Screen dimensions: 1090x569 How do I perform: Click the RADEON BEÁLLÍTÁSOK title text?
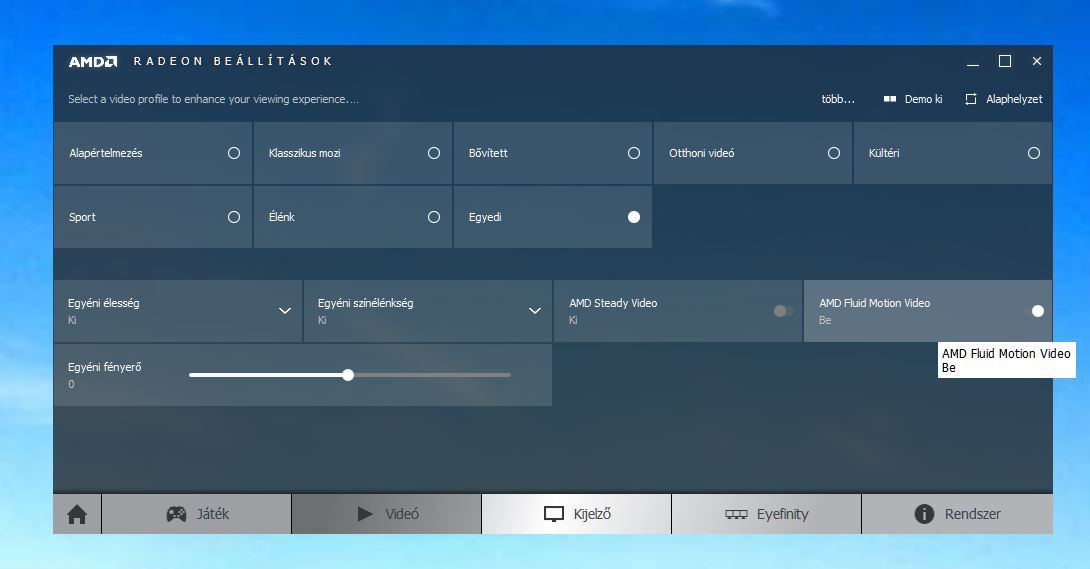point(233,61)
